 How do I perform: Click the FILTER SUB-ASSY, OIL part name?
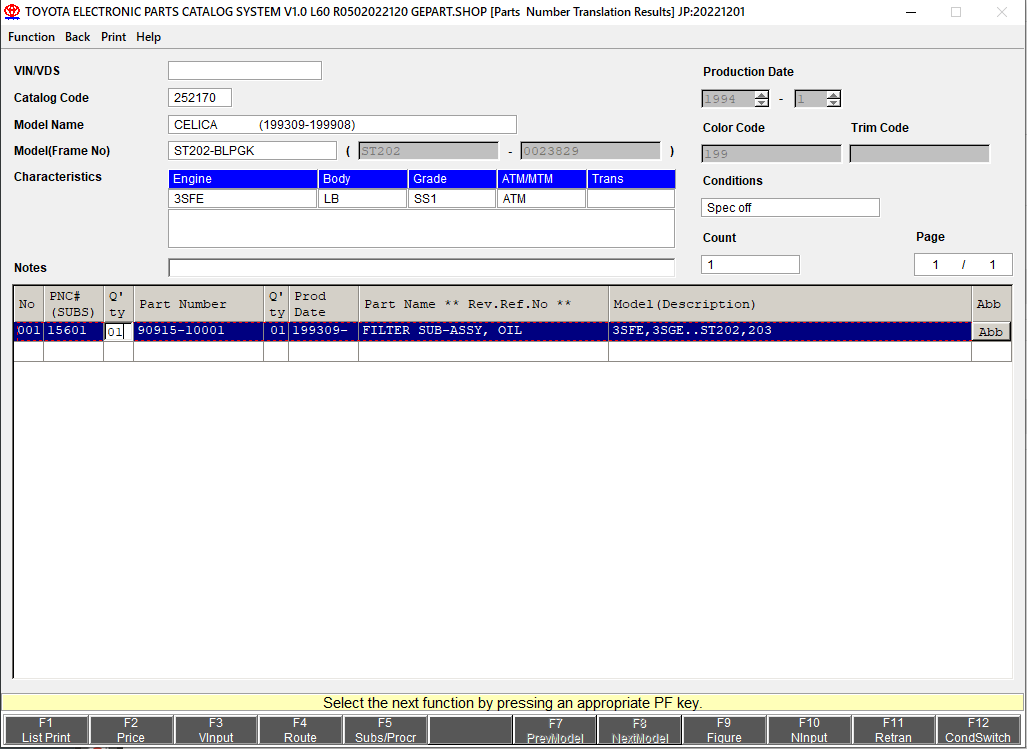coord(483,331)
